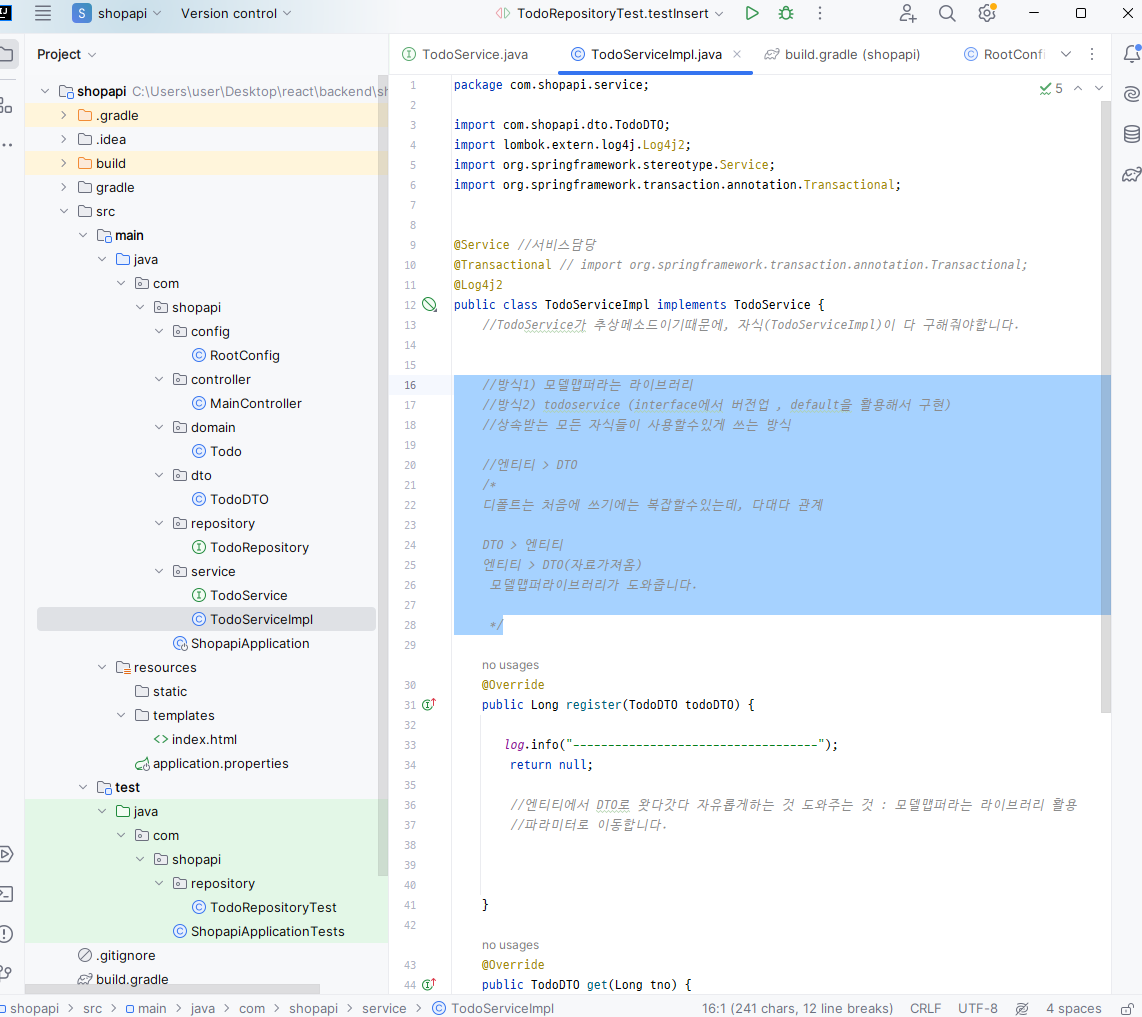1142x1017 pixels.
Task: Select index.html in templates
Action: (x=204, y=739)
